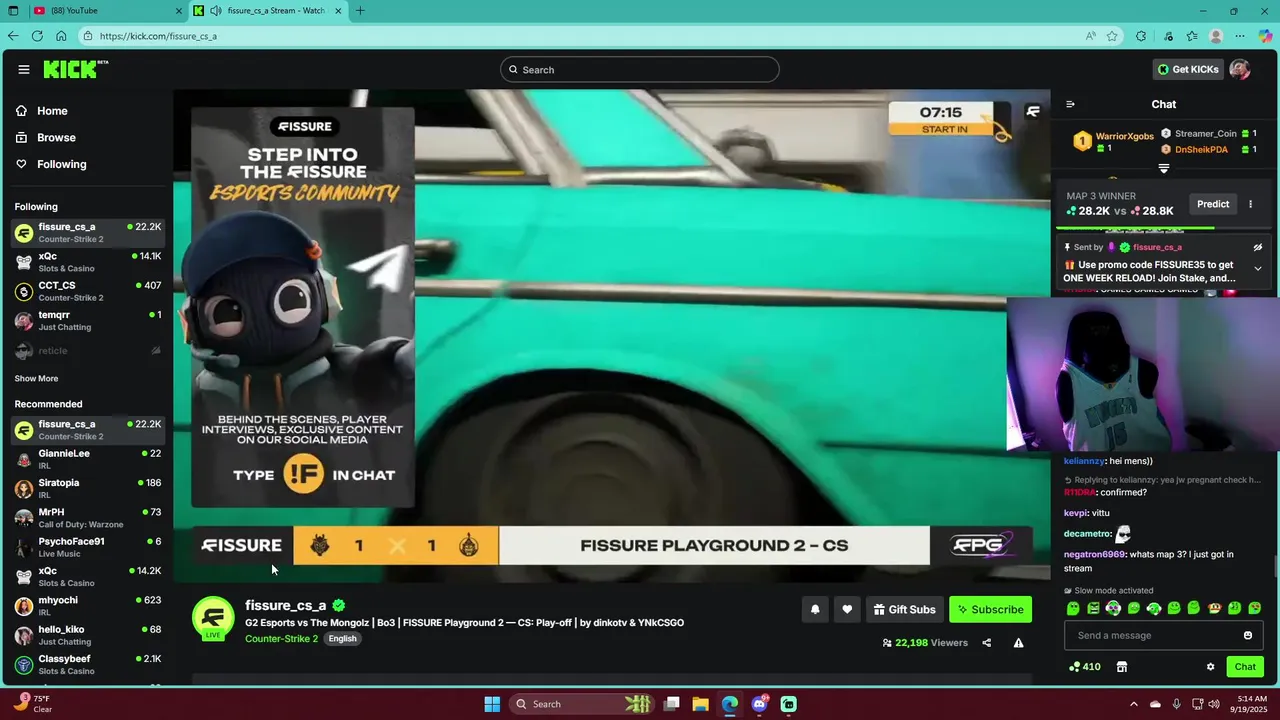
Task: Open hello_kiko recommended channel
Action: tap(88, 635)
